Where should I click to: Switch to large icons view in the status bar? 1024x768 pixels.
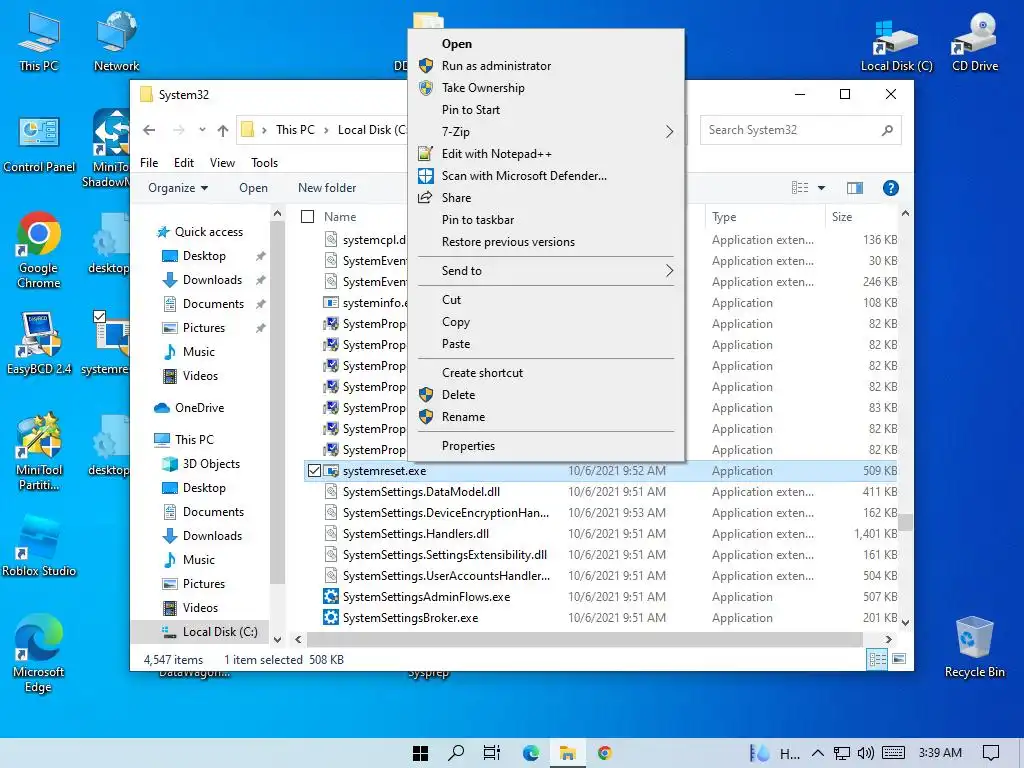click(x=899, y=659)
